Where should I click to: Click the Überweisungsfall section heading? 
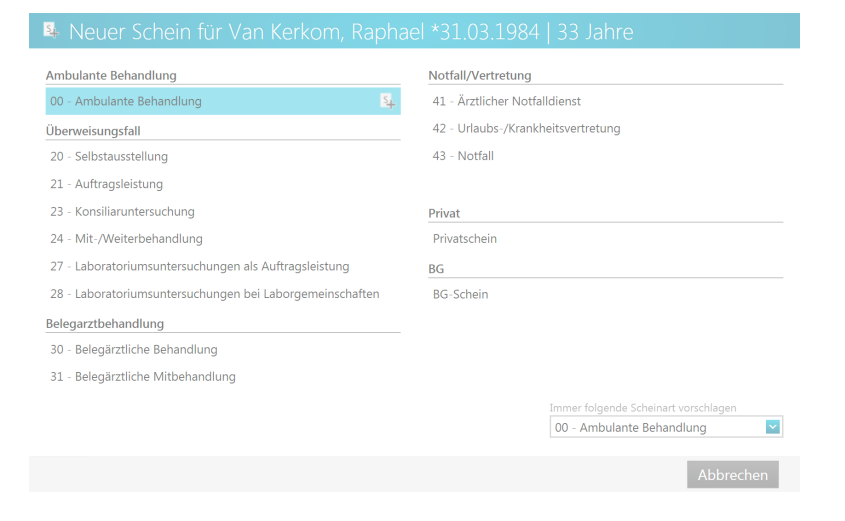coord(93,131)
